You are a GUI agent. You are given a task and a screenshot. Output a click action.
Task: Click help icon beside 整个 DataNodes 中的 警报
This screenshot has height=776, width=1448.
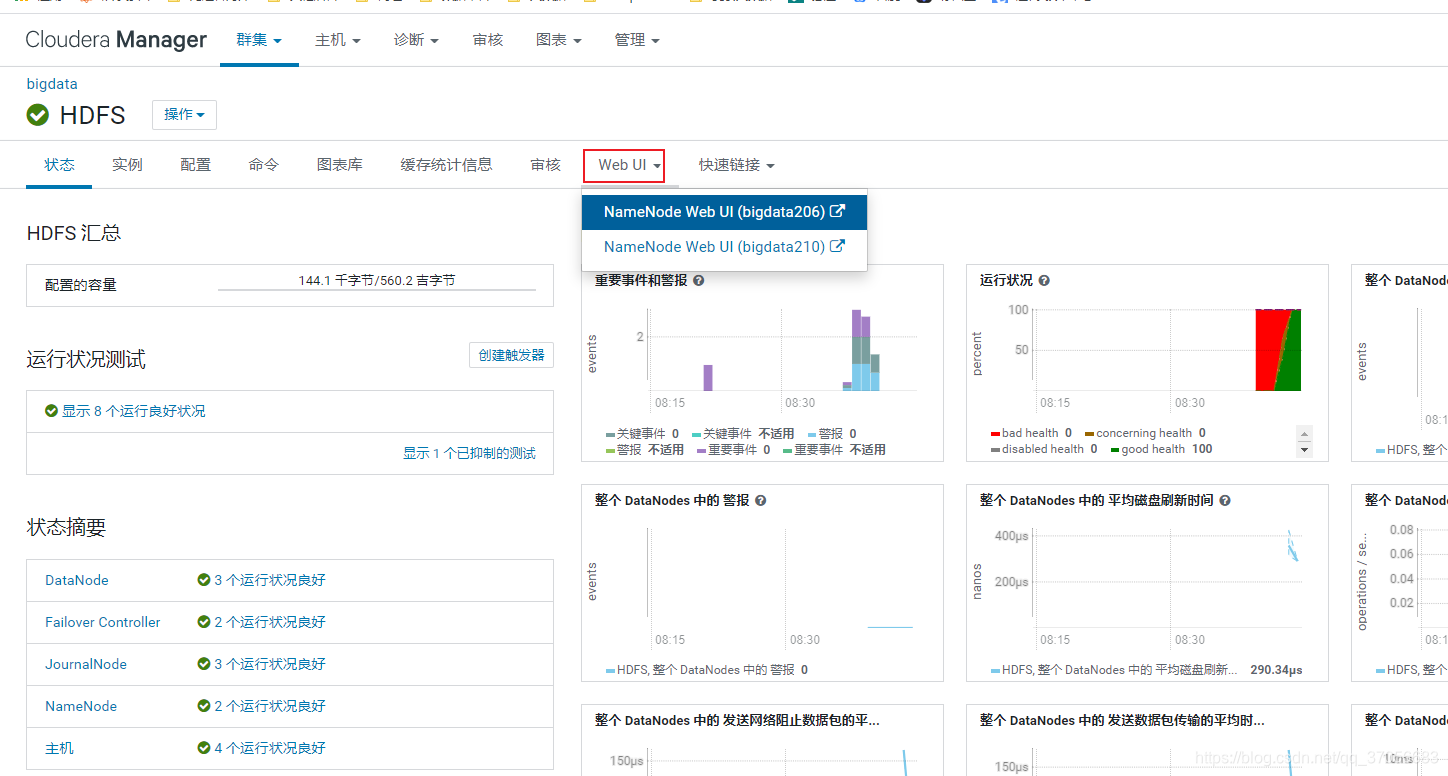tap(761, 500)
